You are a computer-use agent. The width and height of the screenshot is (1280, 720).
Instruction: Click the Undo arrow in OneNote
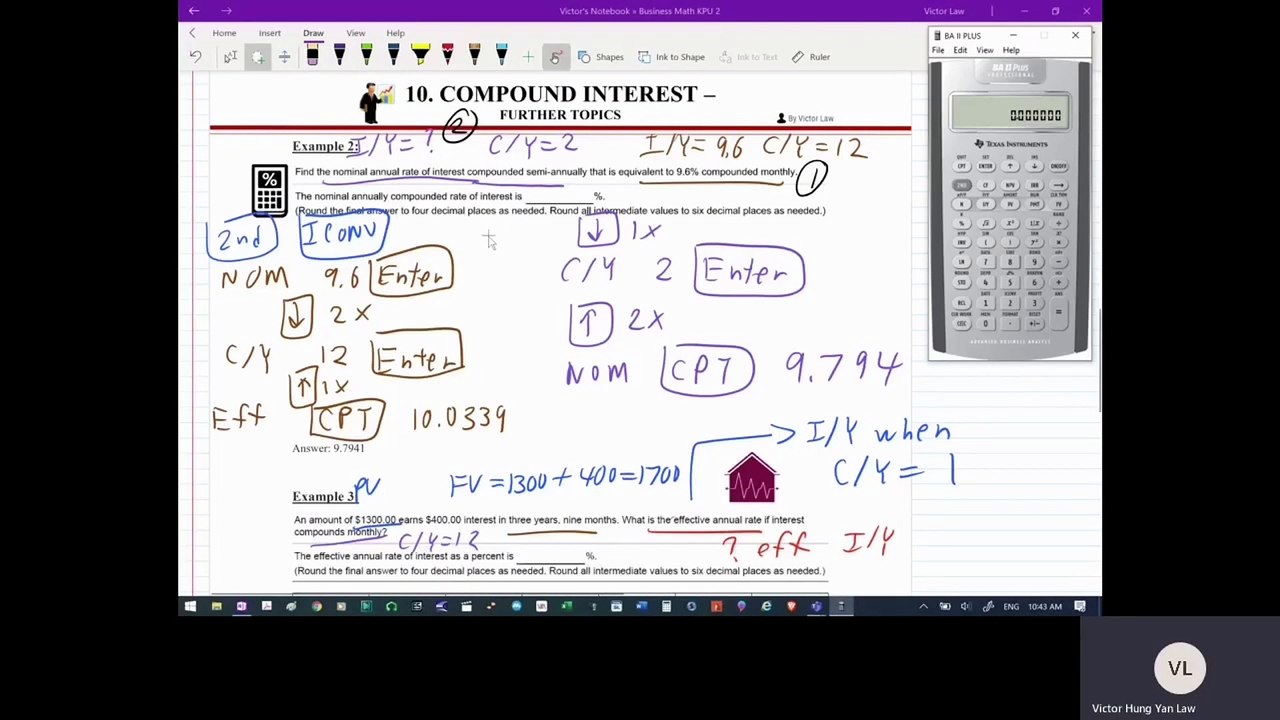click(x=196, y=57)
